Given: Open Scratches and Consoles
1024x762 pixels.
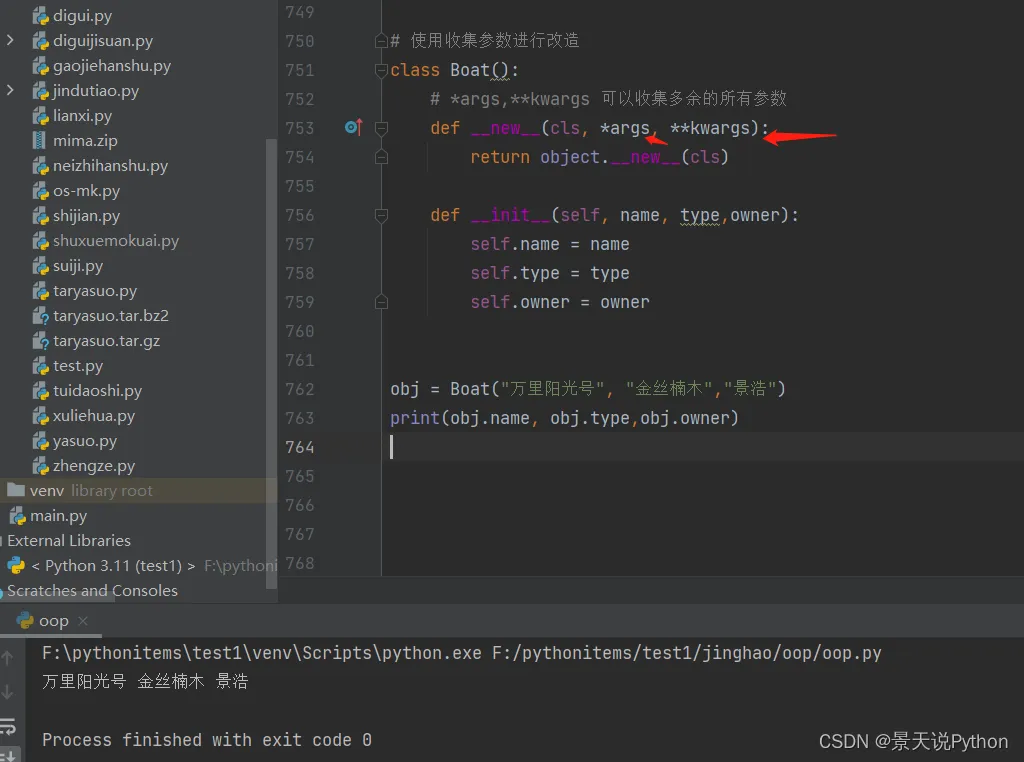Looking at the screenshot, I should [93, 590].
